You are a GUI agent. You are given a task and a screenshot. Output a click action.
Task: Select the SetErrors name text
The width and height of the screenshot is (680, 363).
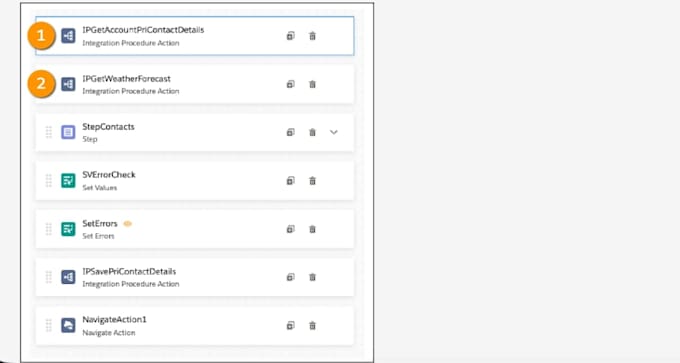[x=100, y=223]
